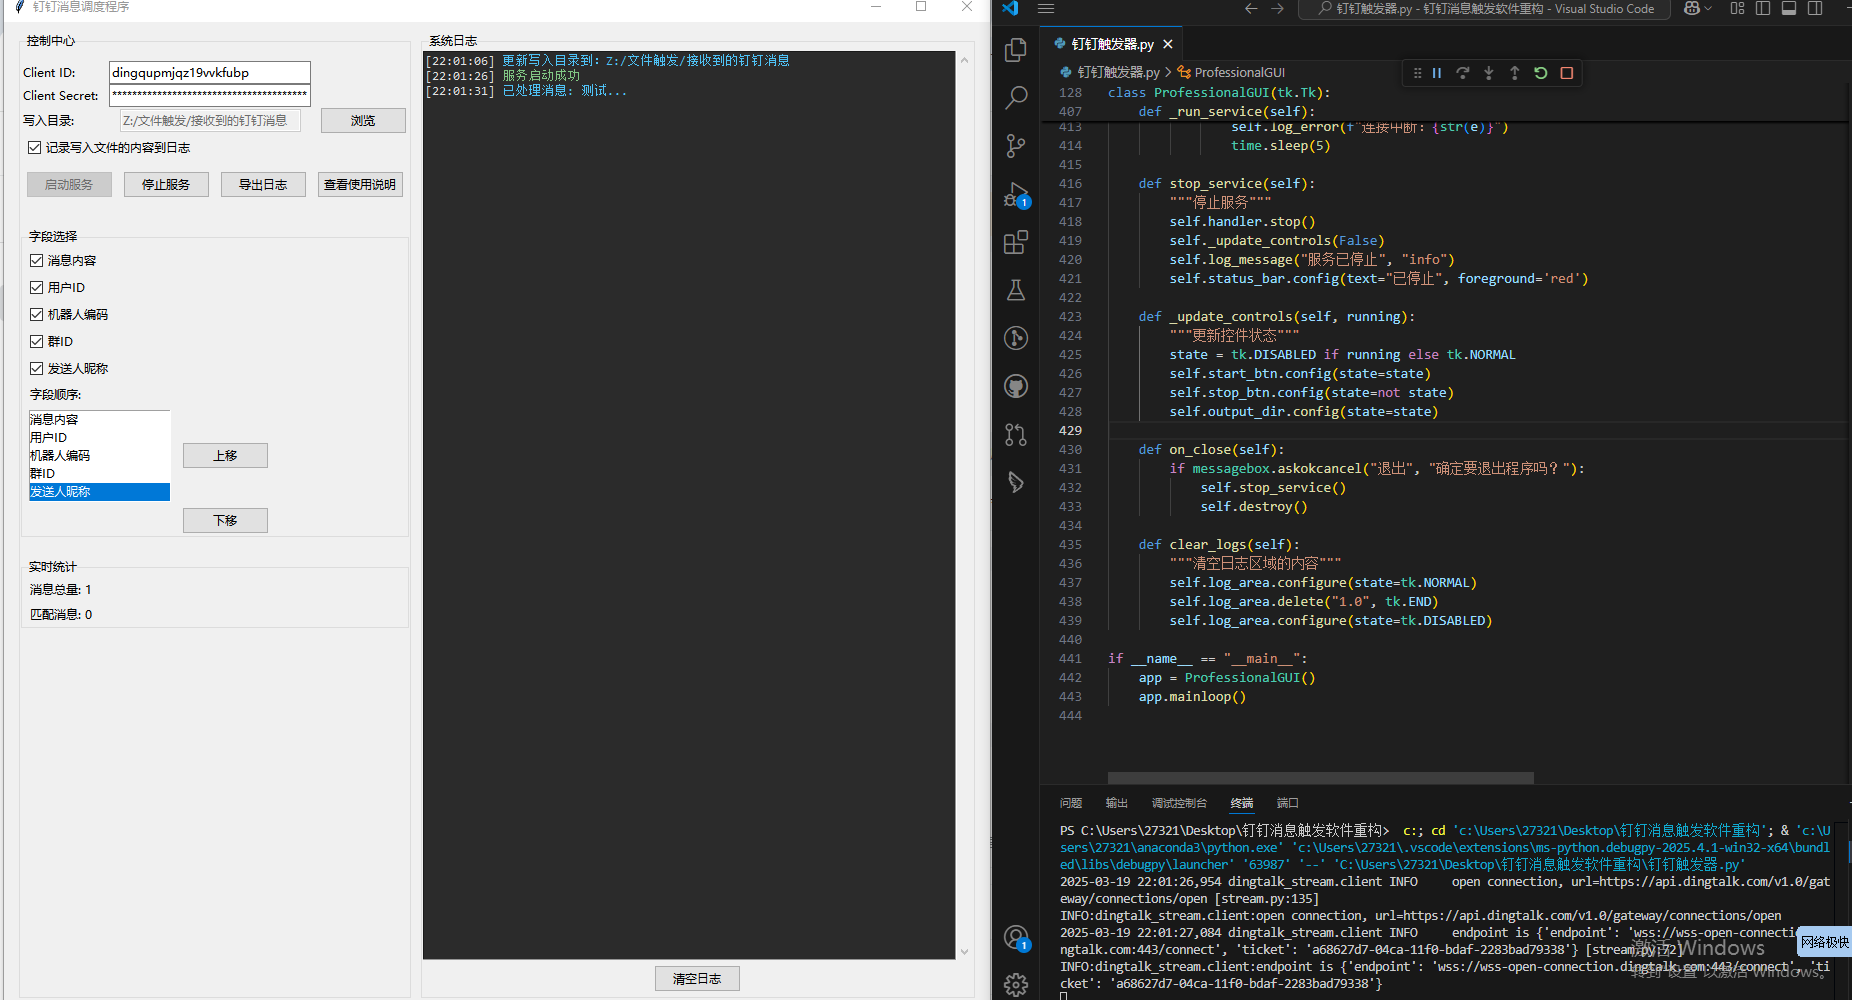
Task: Pause debugging in the debug toolbar
Action: 1437,73
